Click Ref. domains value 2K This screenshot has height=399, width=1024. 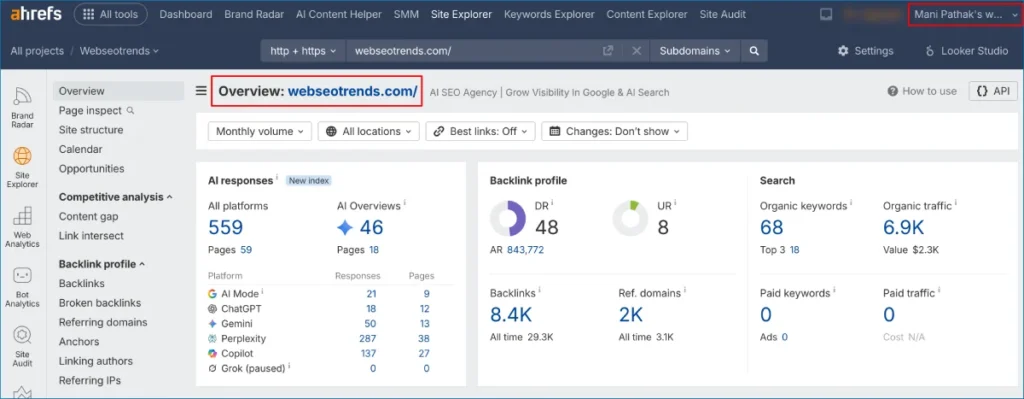631,315
